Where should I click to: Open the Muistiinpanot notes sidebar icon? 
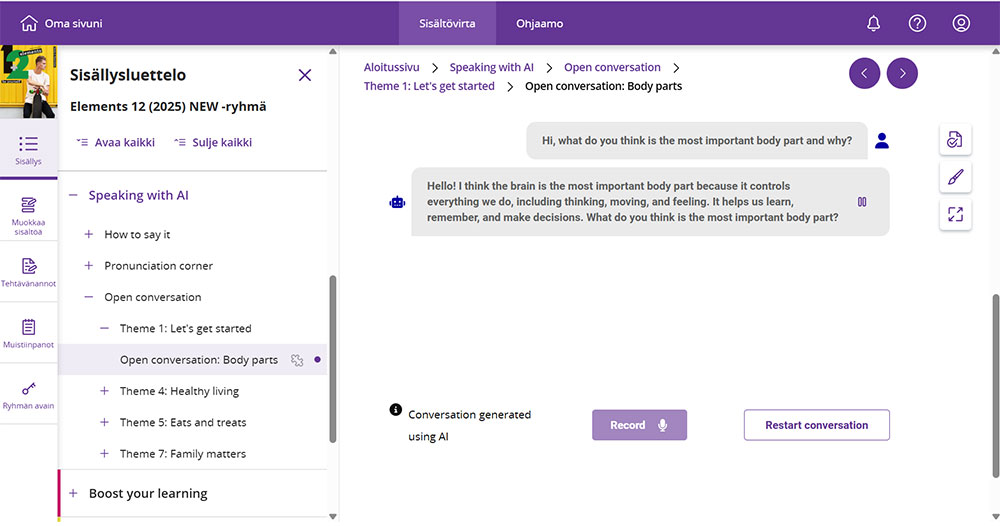[x=29, y=333]
